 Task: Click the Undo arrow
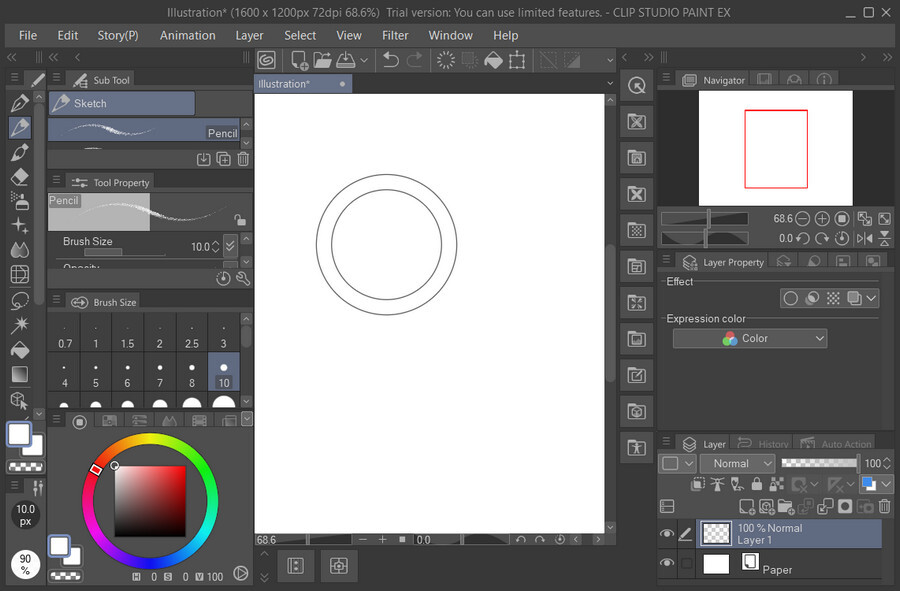point(391,60)
